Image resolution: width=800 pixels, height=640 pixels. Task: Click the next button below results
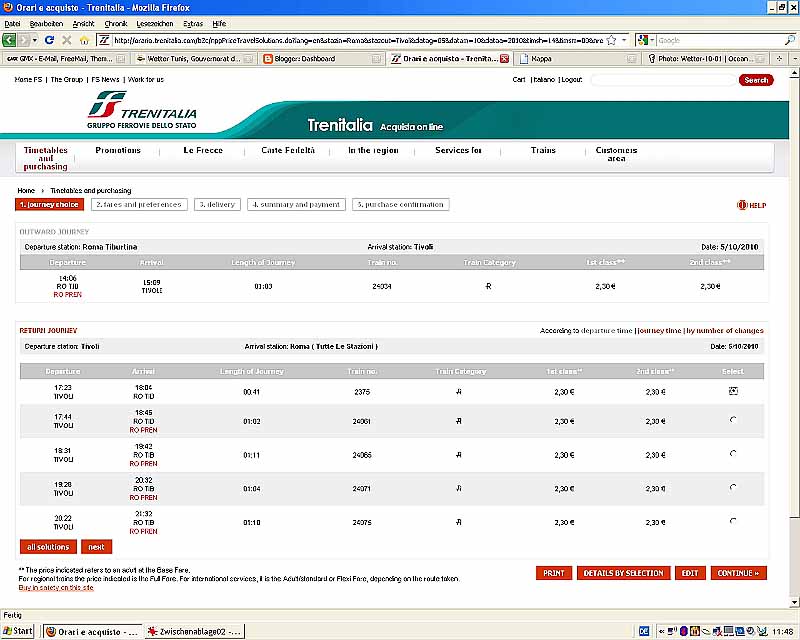click(x=96, y=547)
